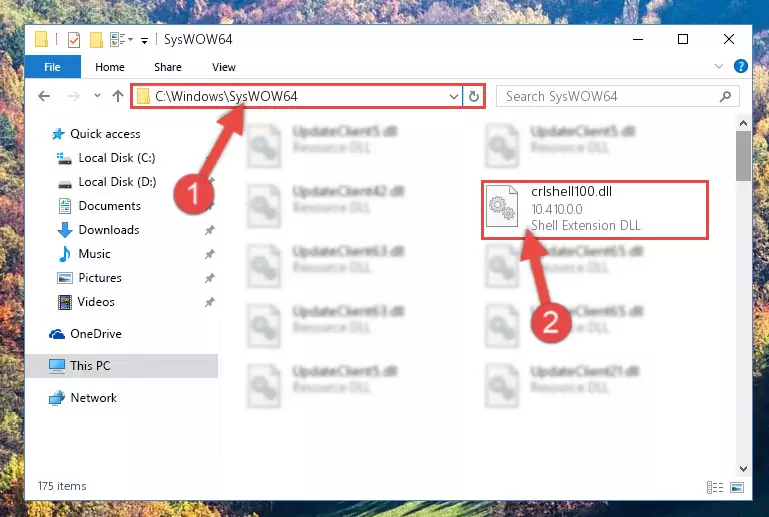Click the Documents page icon

pyautogui.click(x=65, y=206)
